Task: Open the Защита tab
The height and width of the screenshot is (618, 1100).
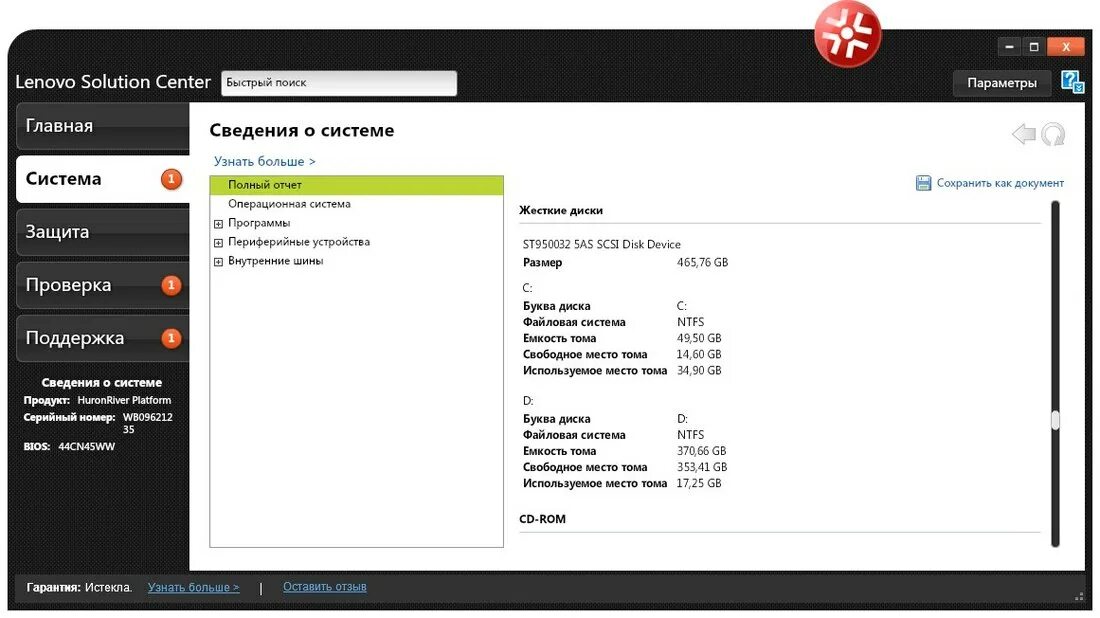Action: click(102, 232)
